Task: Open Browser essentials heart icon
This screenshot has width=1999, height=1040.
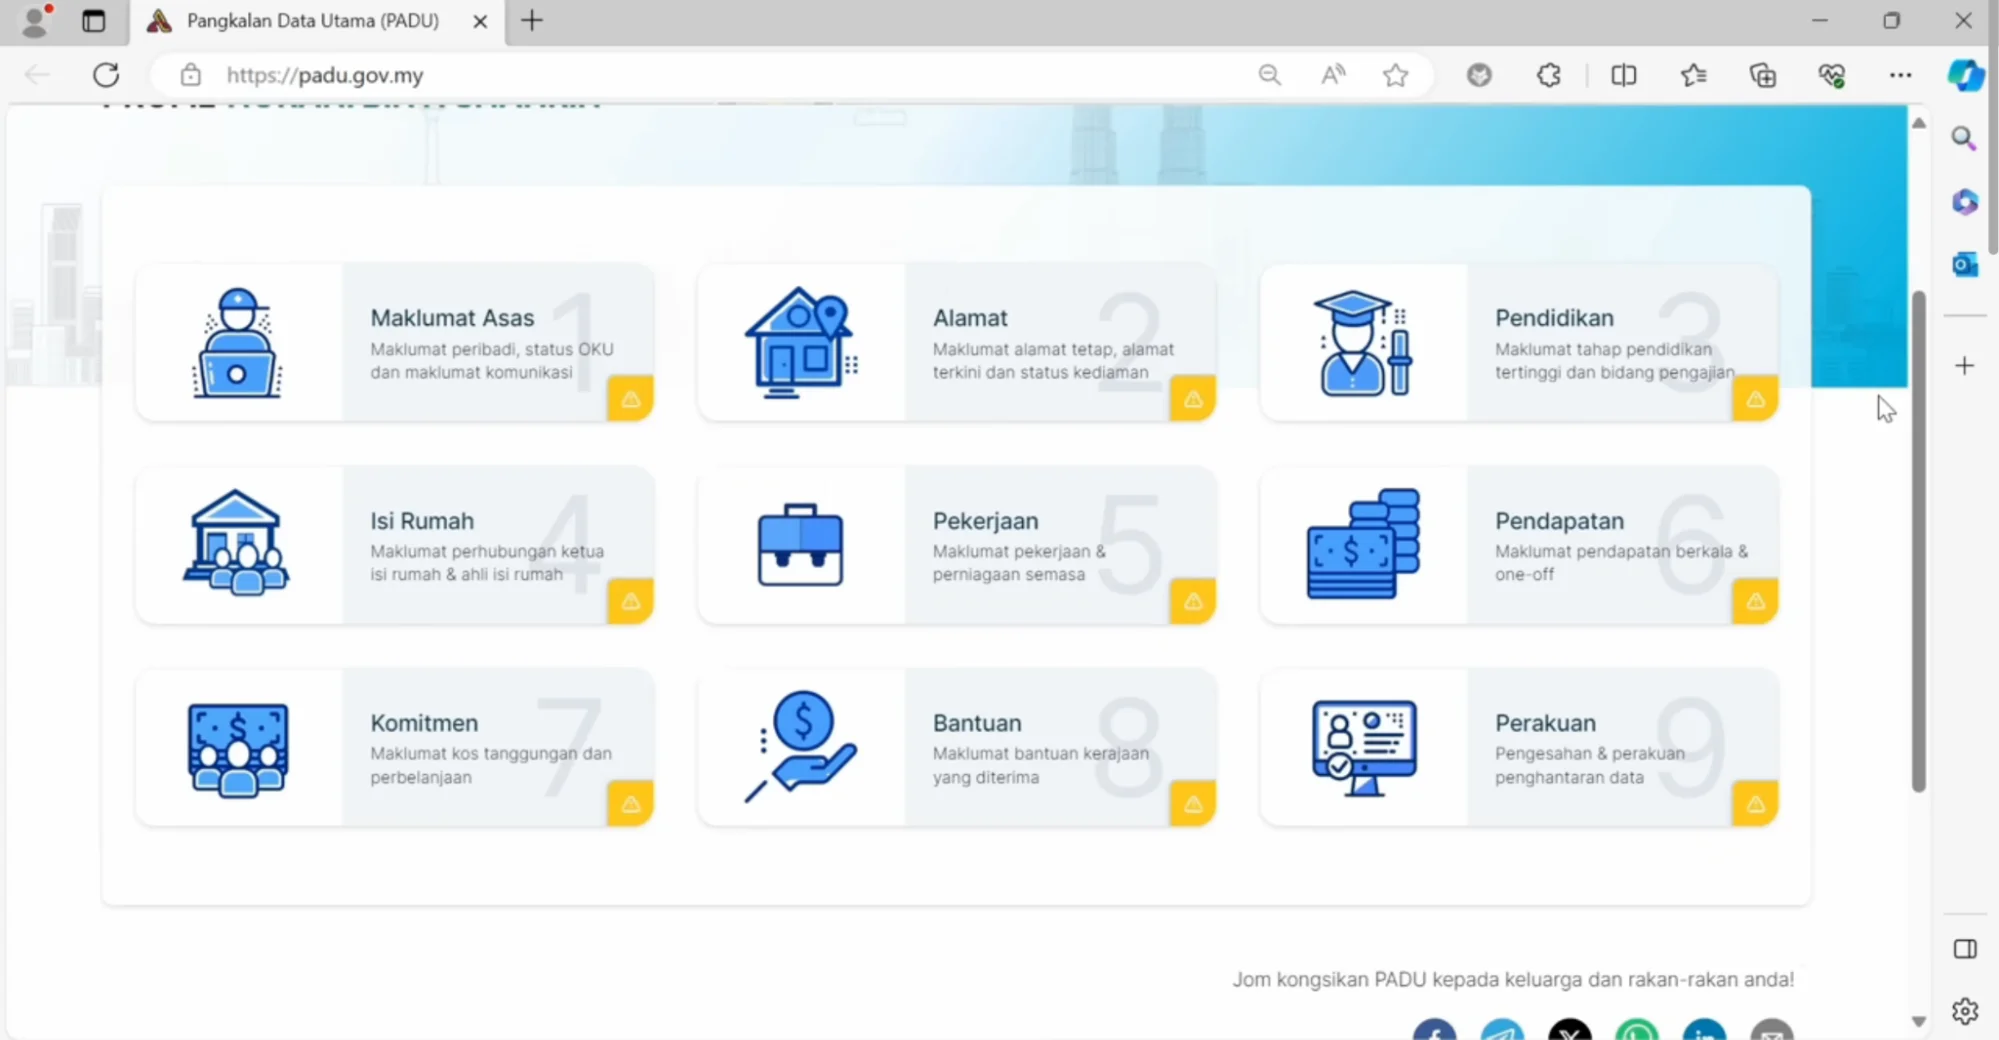Action: pyautogui.click(x=1831, y=75)
